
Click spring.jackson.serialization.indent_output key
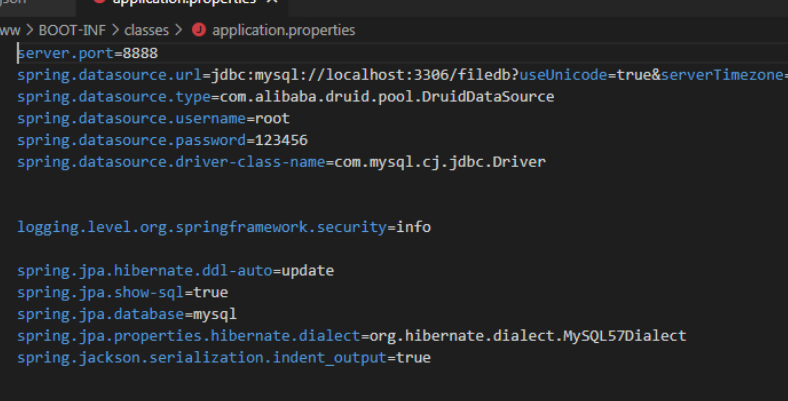[x=202, y=358]
